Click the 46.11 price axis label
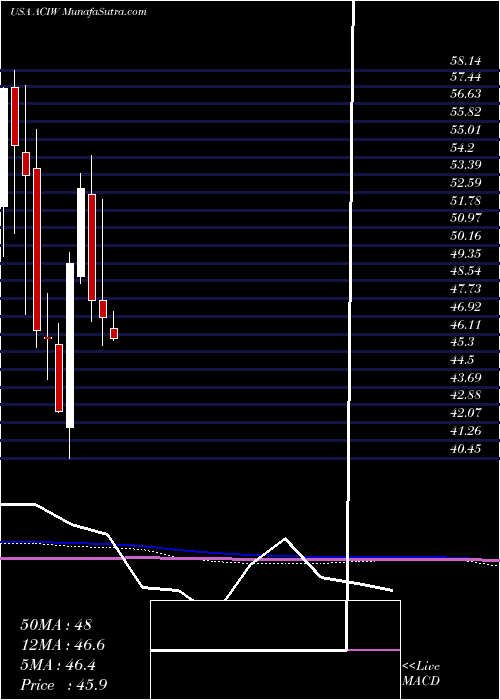500x700 pixels. tap(466, 325)
